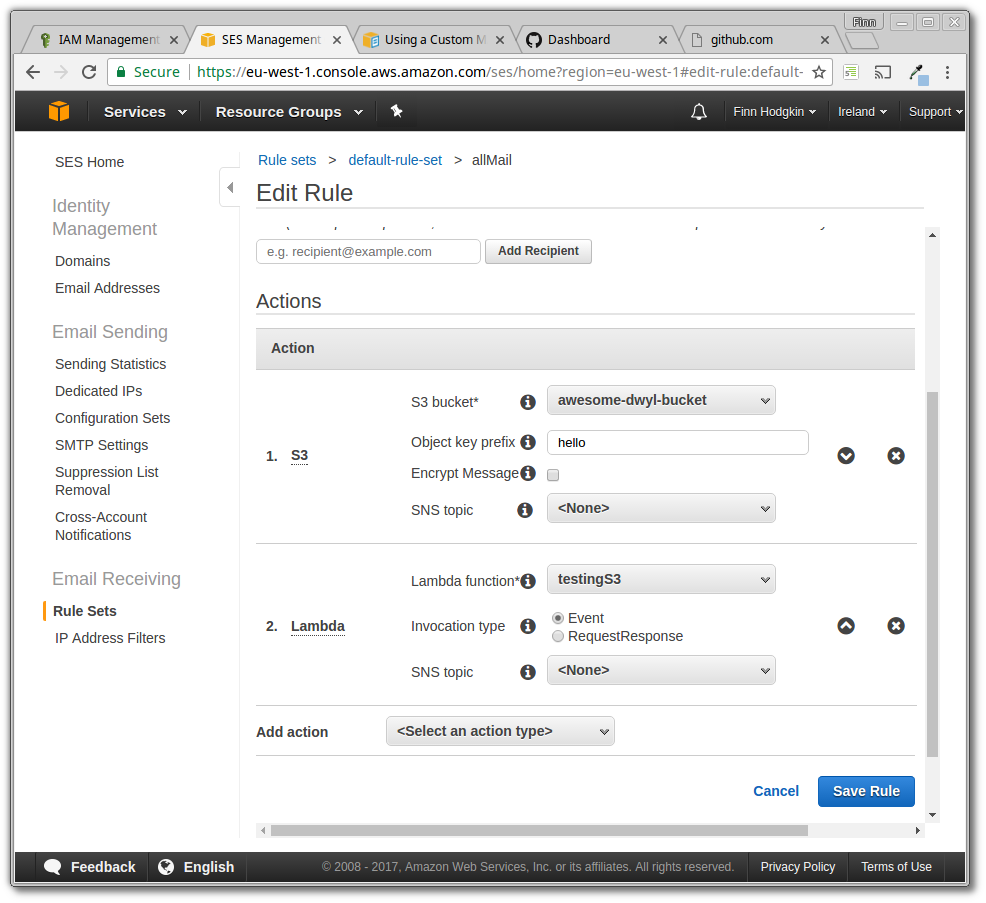Click the info icon beside S3 bucket
The image size is (986, 903).
[x=527, y=402]
